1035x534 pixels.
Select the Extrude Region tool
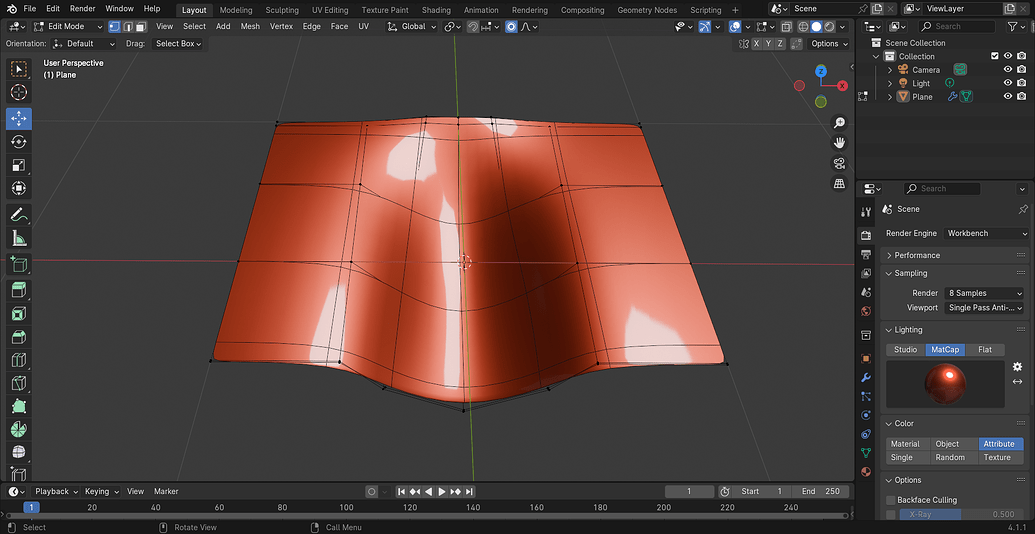tap(19, 290)
